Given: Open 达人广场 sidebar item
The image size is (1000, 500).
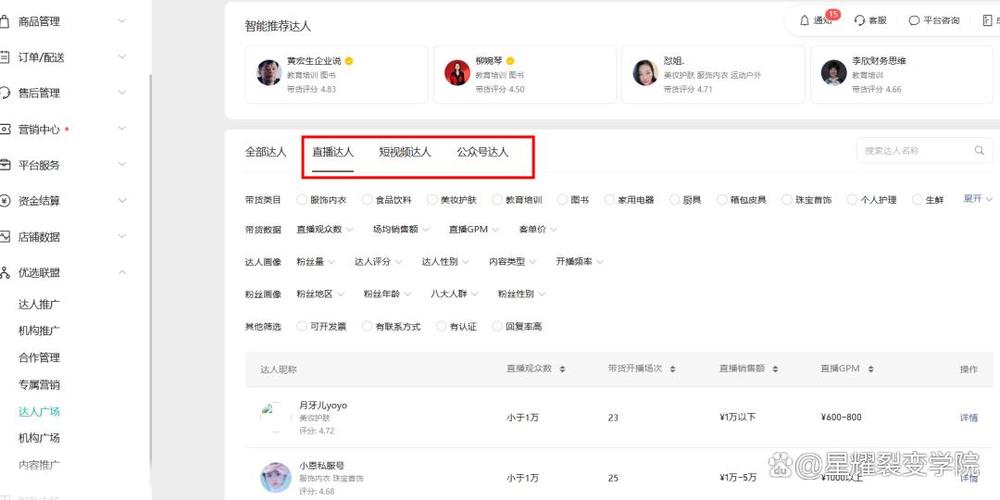Looking at the screenshot, I should pos(39,411).
